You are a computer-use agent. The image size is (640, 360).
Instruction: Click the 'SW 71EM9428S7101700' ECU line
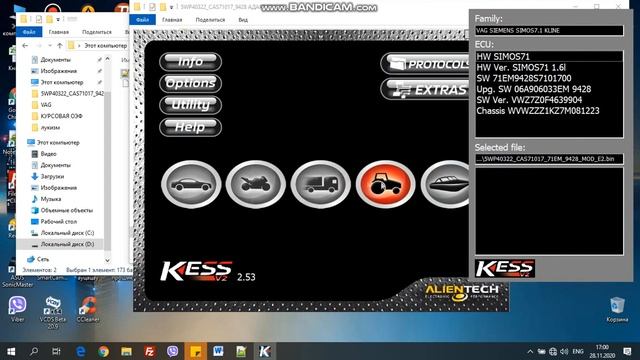pos(524,78)
